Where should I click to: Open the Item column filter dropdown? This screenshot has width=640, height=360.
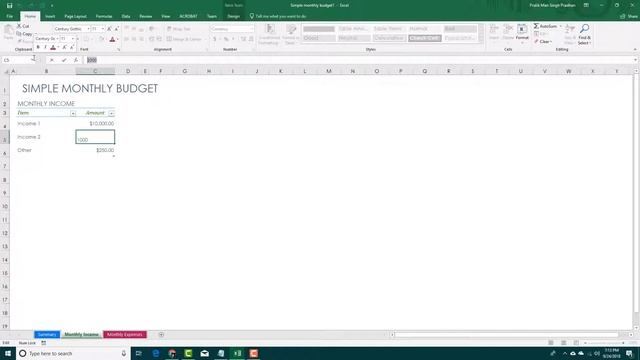coord(73,113)
